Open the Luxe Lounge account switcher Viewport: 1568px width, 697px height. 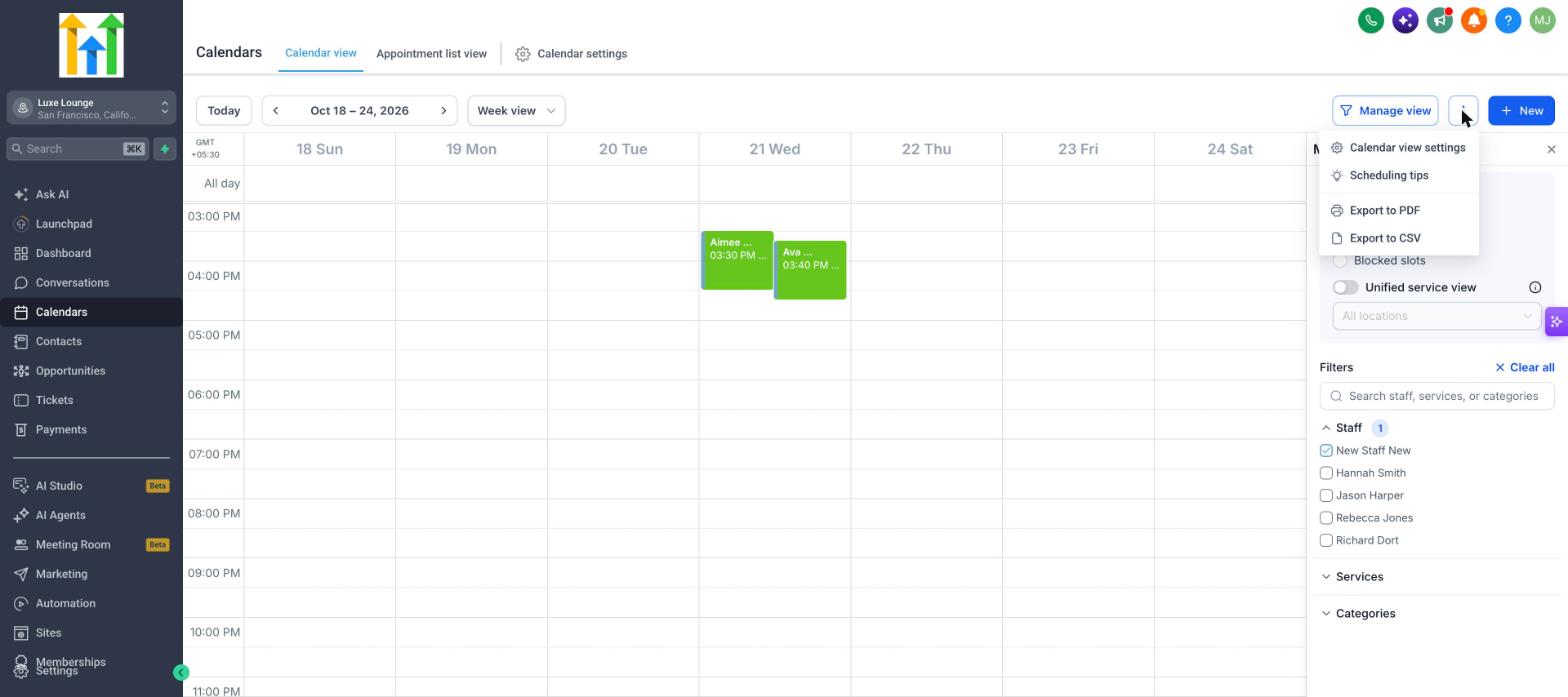pos(91,108)
